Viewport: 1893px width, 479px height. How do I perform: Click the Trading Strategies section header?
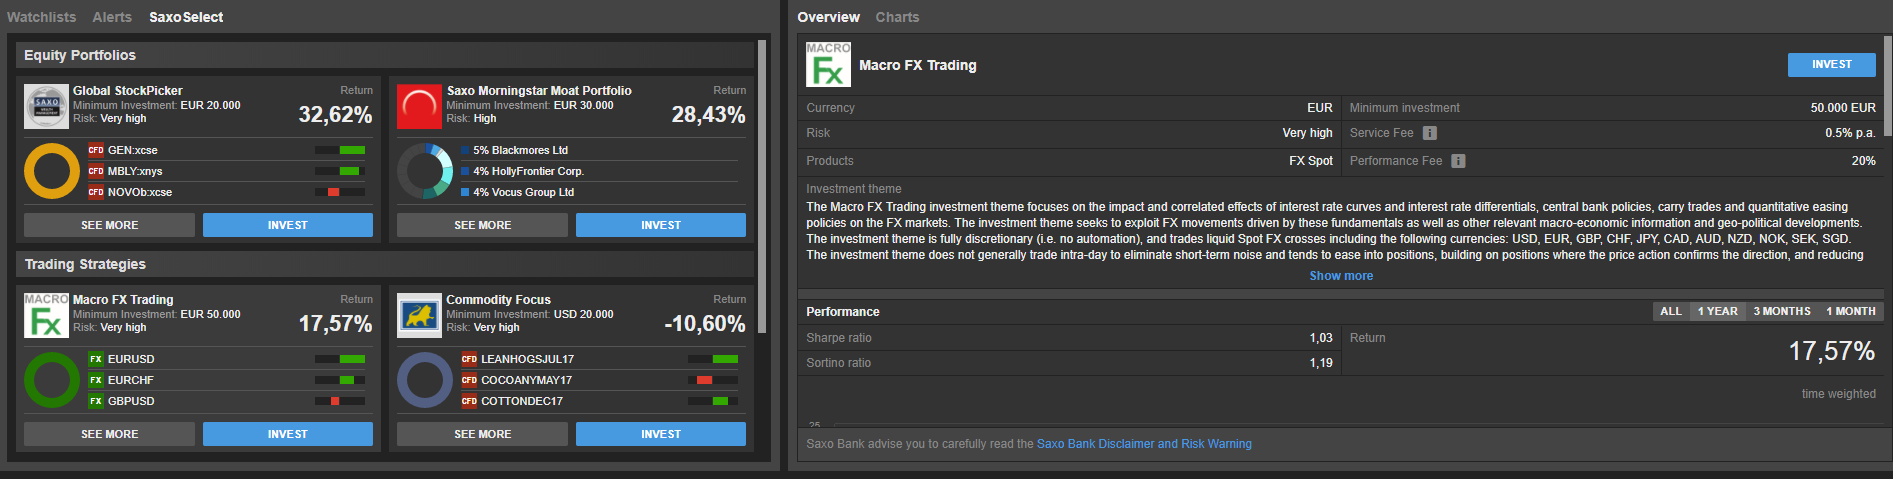[x=385, y=264]
